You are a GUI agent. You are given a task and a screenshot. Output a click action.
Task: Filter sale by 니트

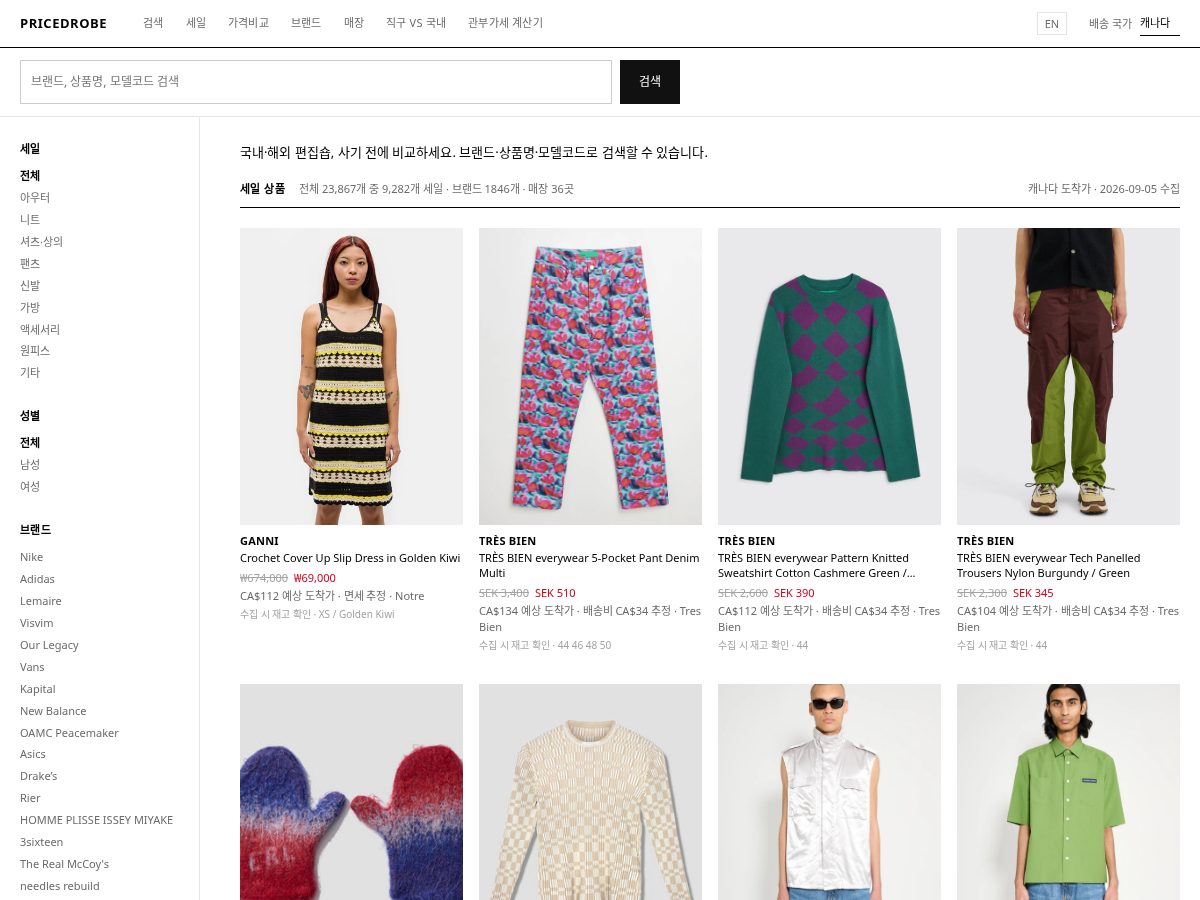30,219
